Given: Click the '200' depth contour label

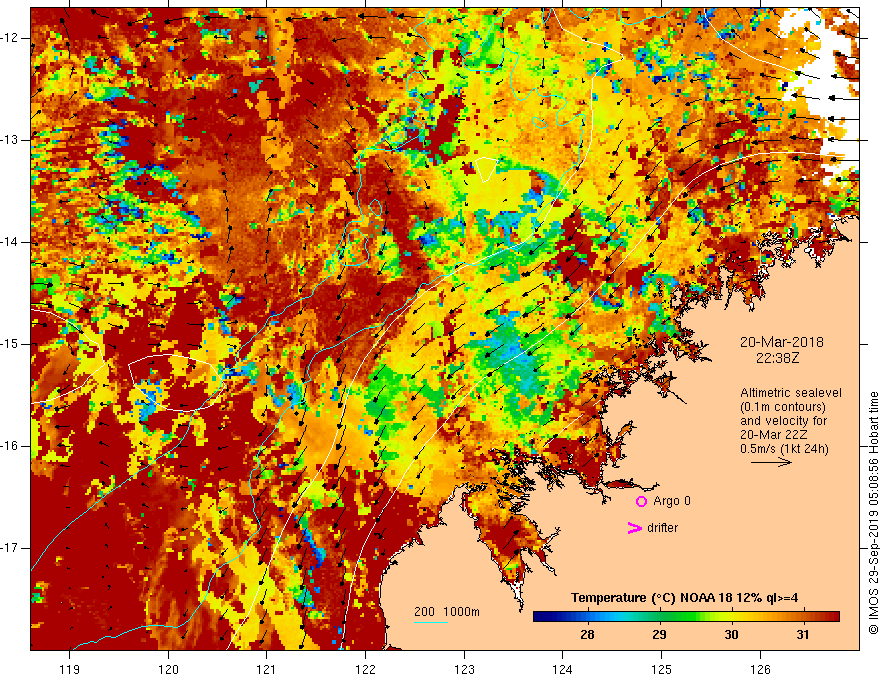Looking at the screenshot, I should pos(424,612).
